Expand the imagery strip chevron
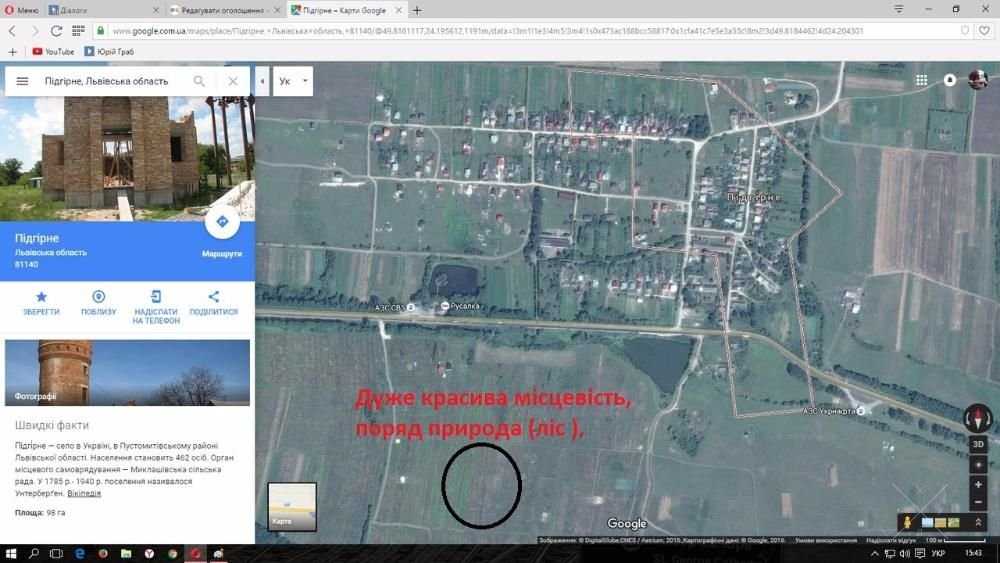This screenshot has width=1000, height=563. click(978, 522)
